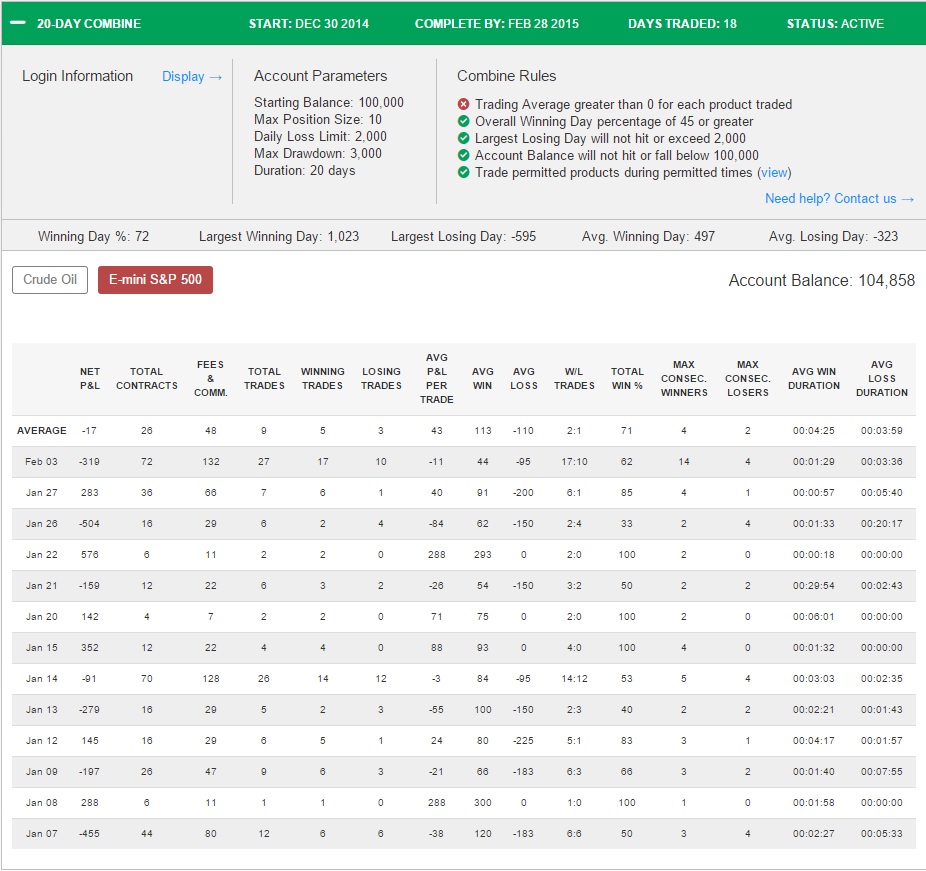Click the AVG LOSS DURATION header
Viewport: 926px width, 871px height.
point(882,379)
